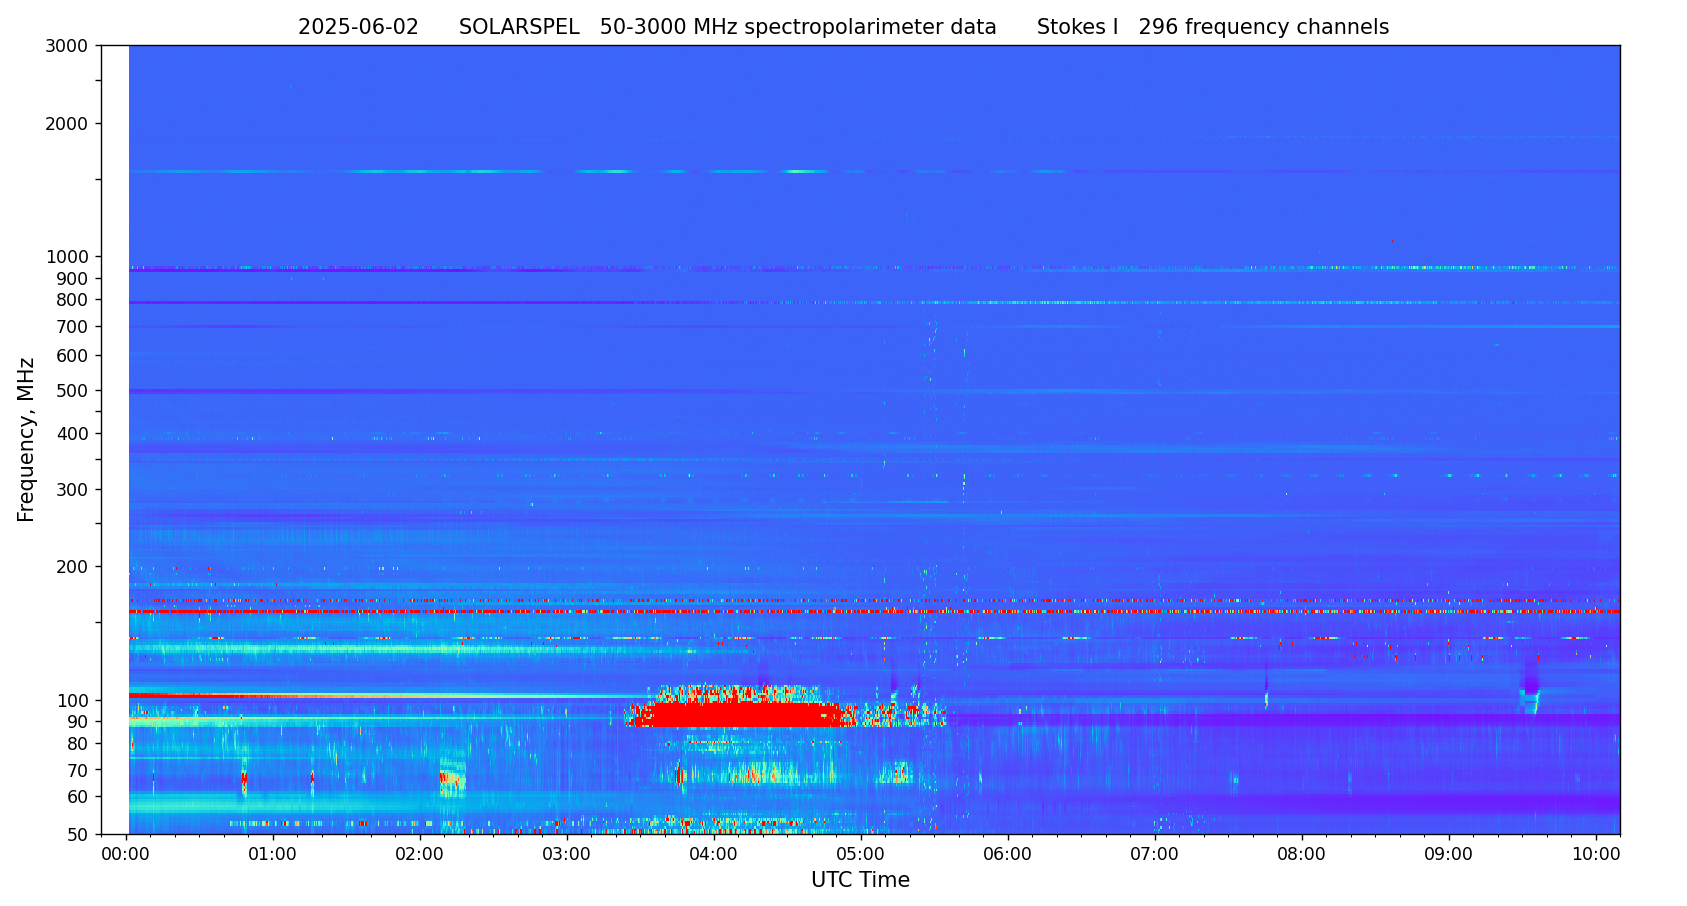This screenshot has width=1687, height=906.
Task: Click the SOLARSPEL name in the plot title
Action: 519,28
